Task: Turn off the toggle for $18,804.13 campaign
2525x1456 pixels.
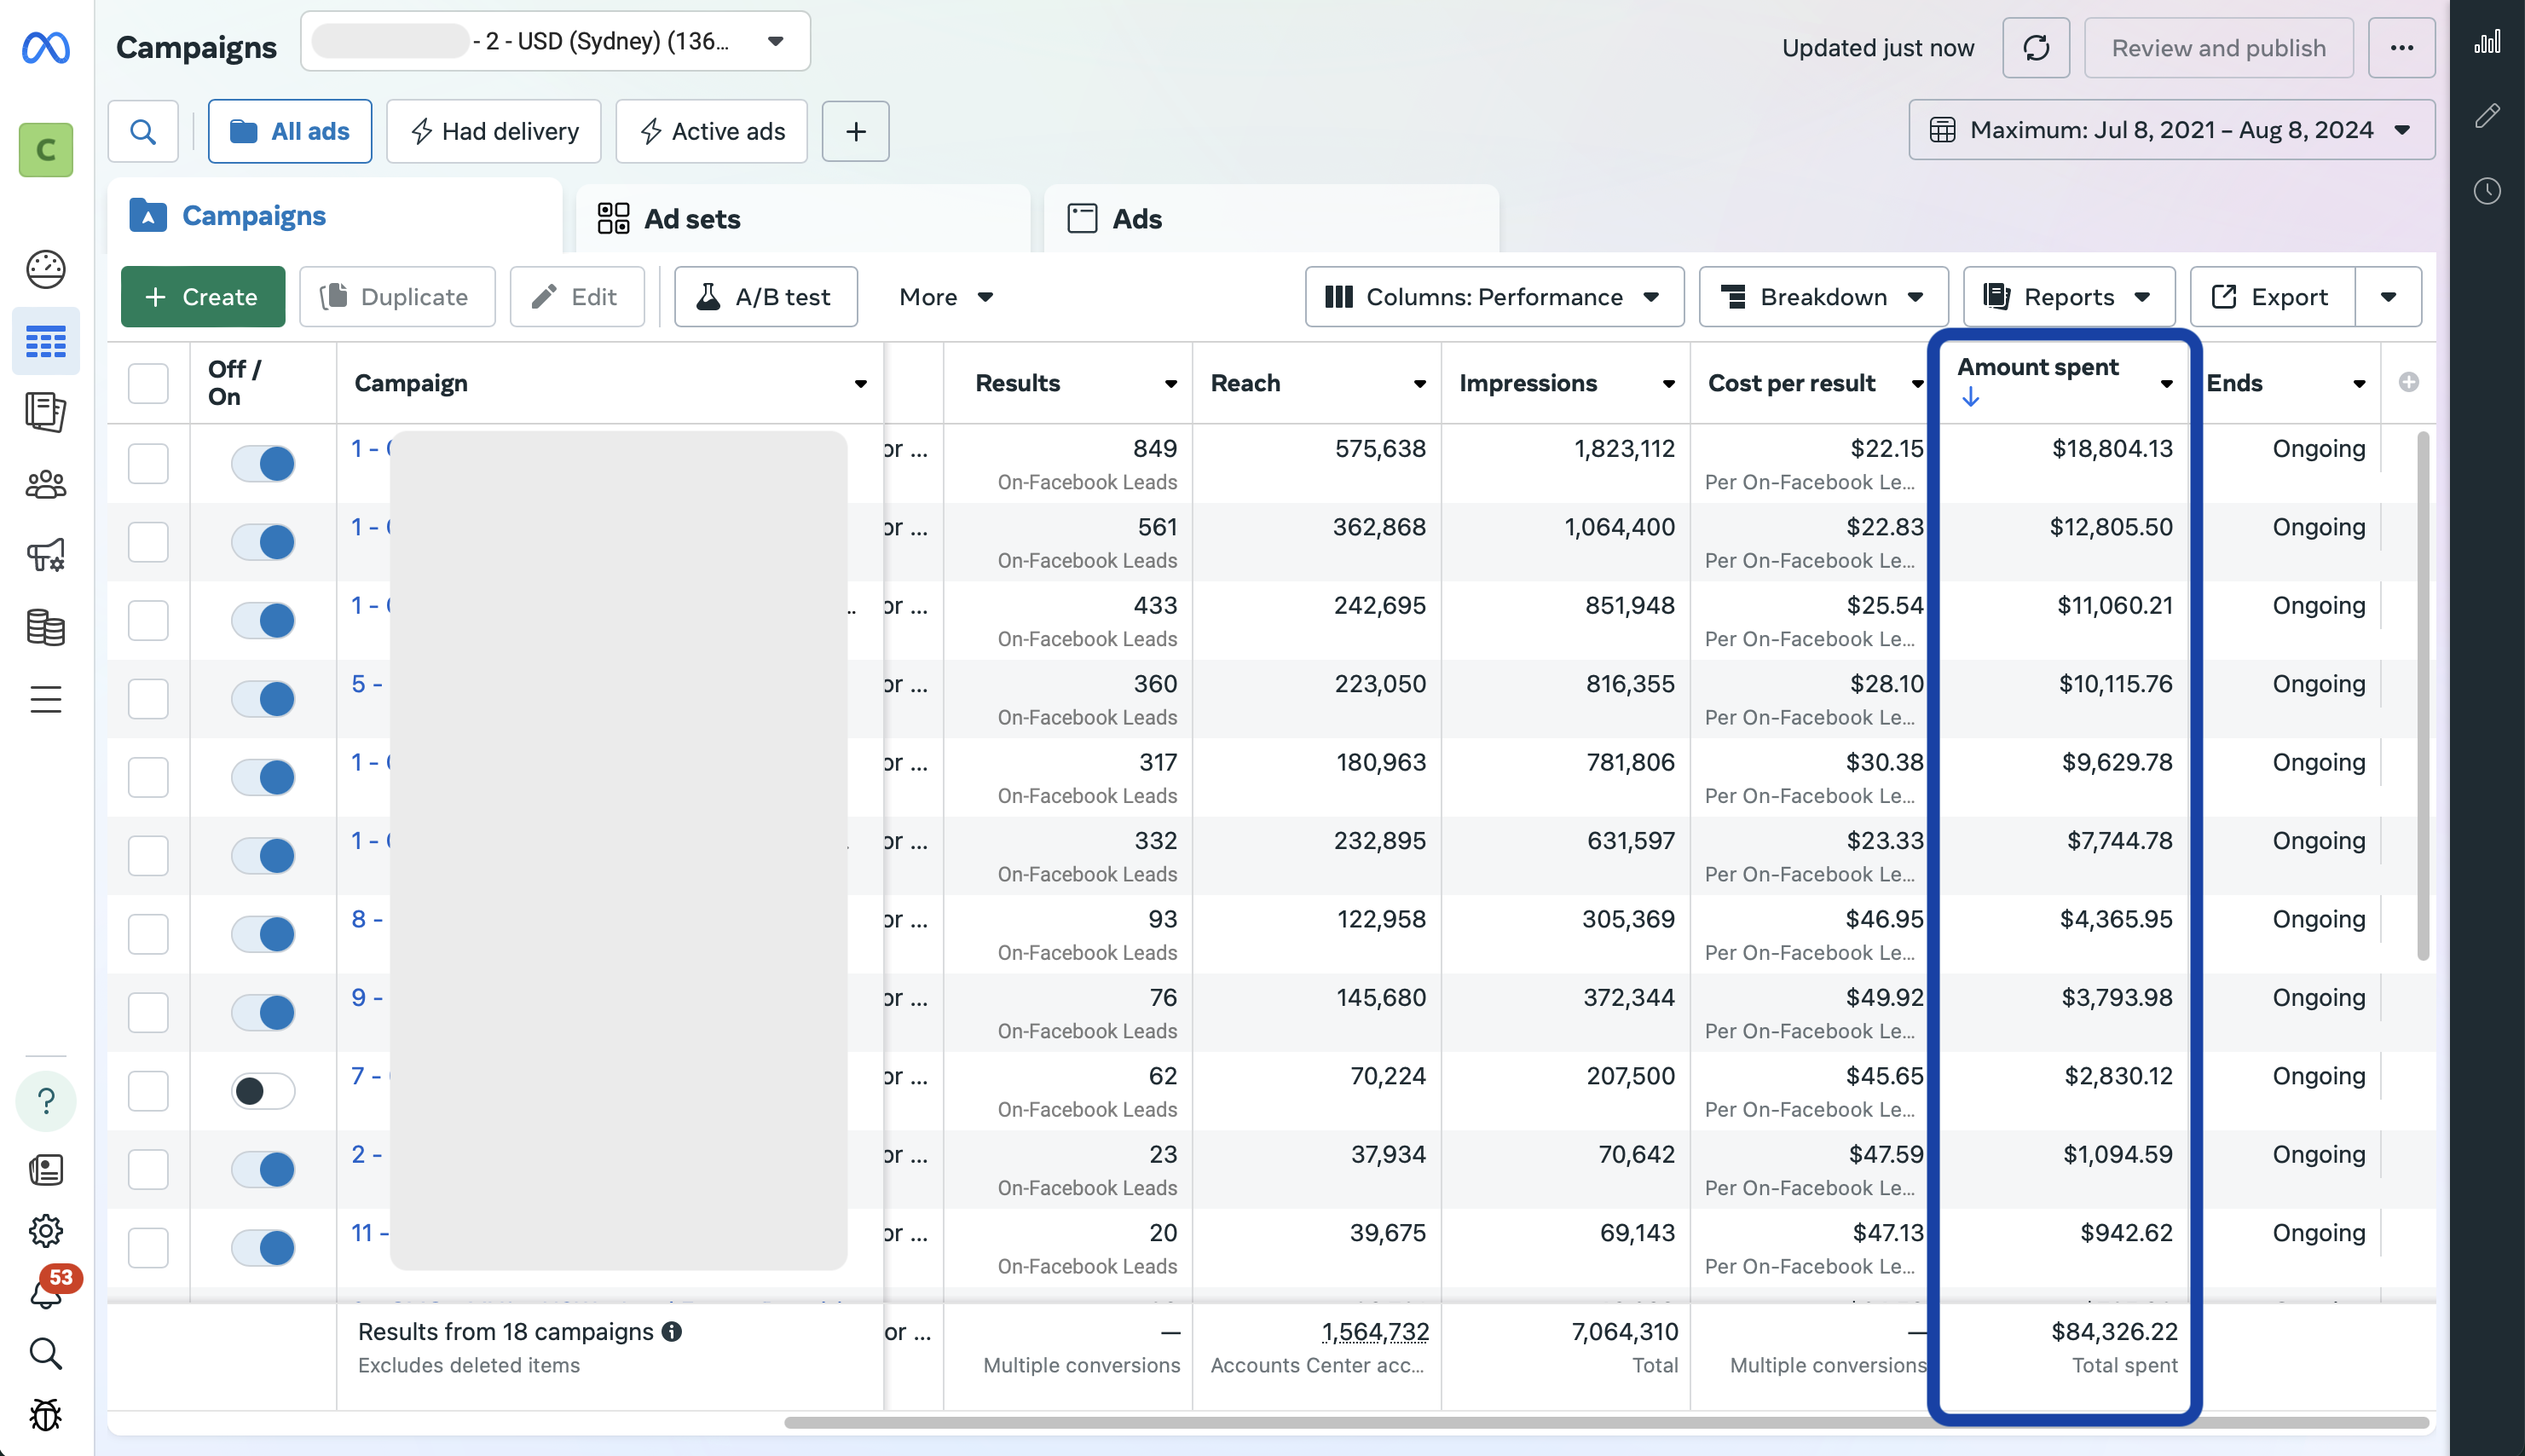Action: pos(263,463)
